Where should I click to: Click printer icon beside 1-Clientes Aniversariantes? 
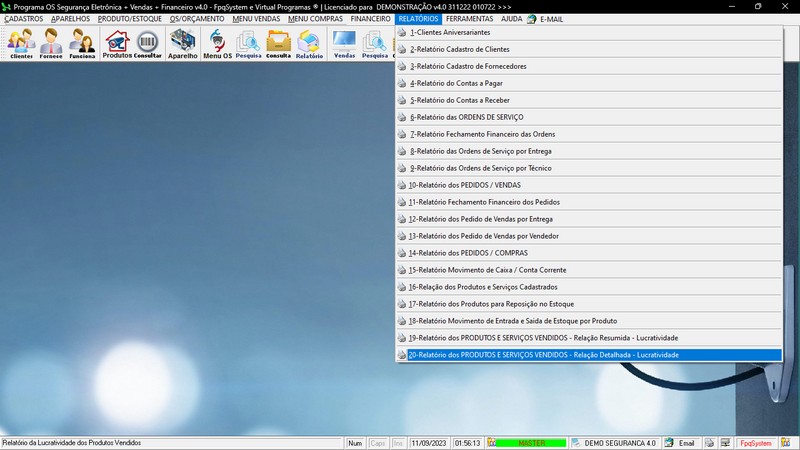(x=402, y=32)
